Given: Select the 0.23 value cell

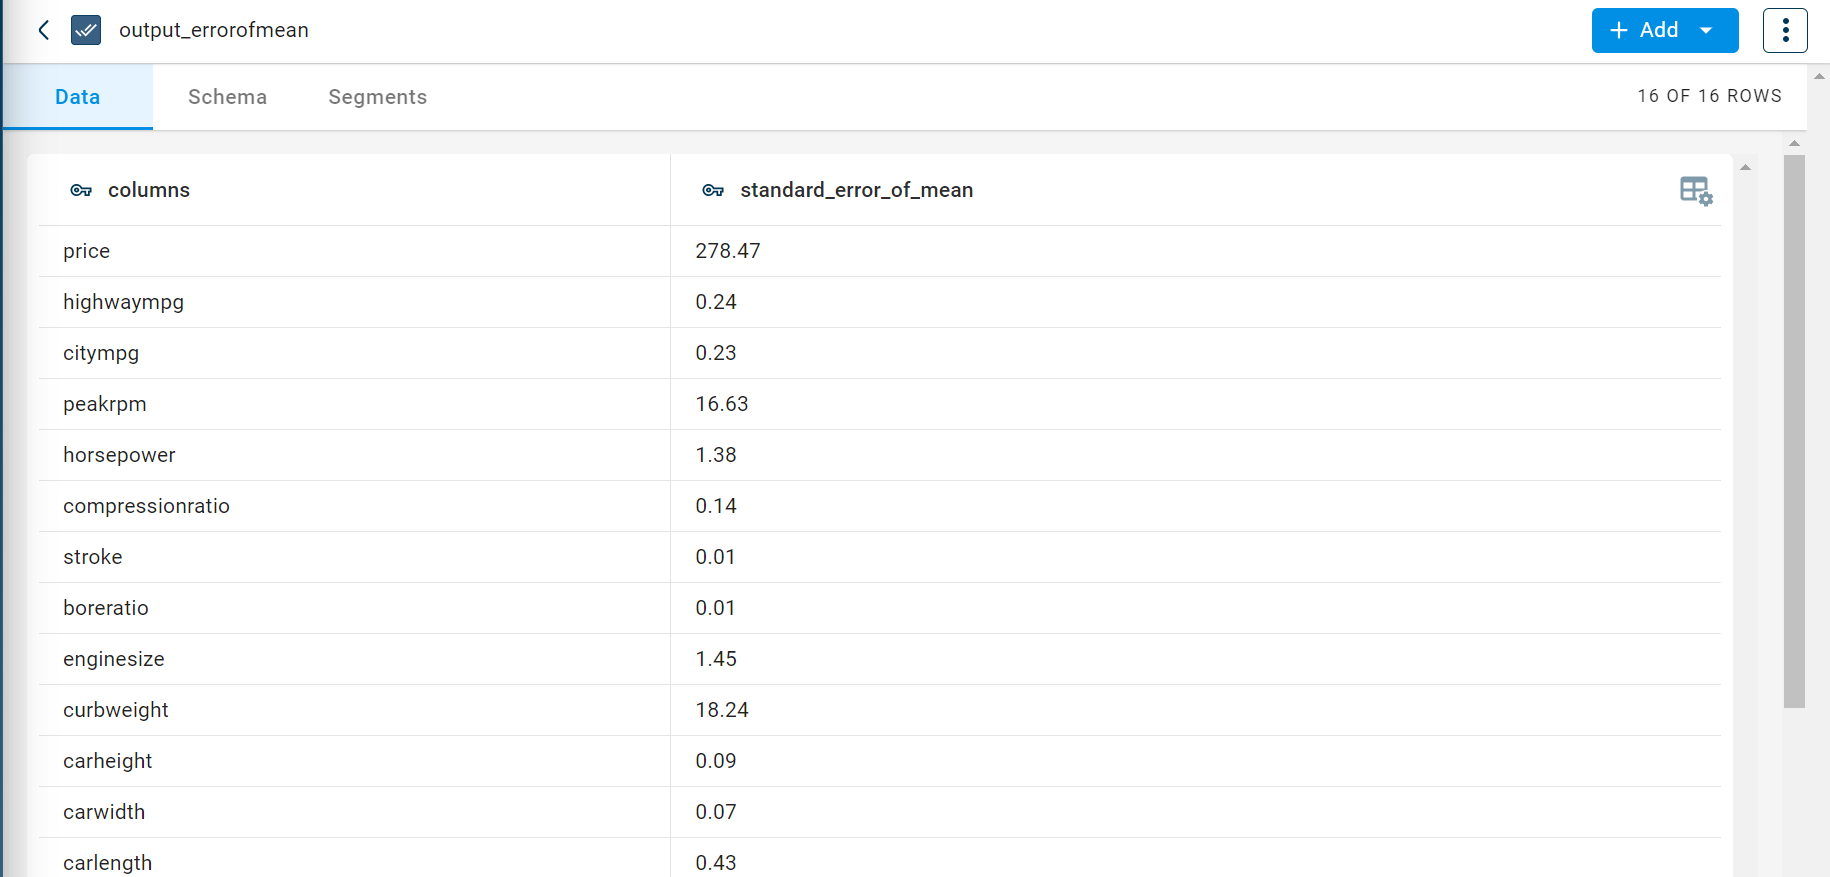Looking at the screenshot, I should [x=1195, y=353].
